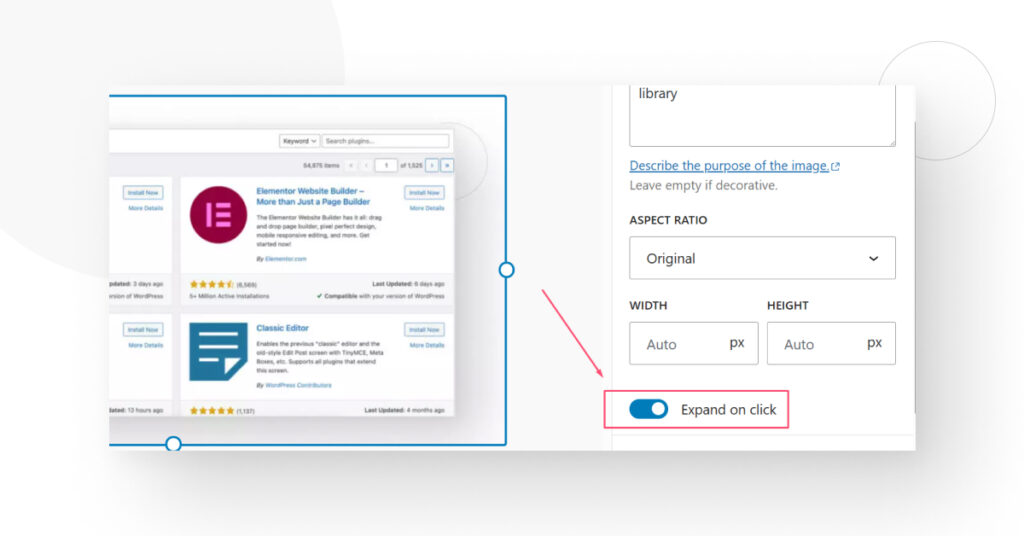Viewport: 1024px width, 536px height.
Task: Open the WordPress Contributors author link
Action: pyautogui.click(x=298, y=385)
